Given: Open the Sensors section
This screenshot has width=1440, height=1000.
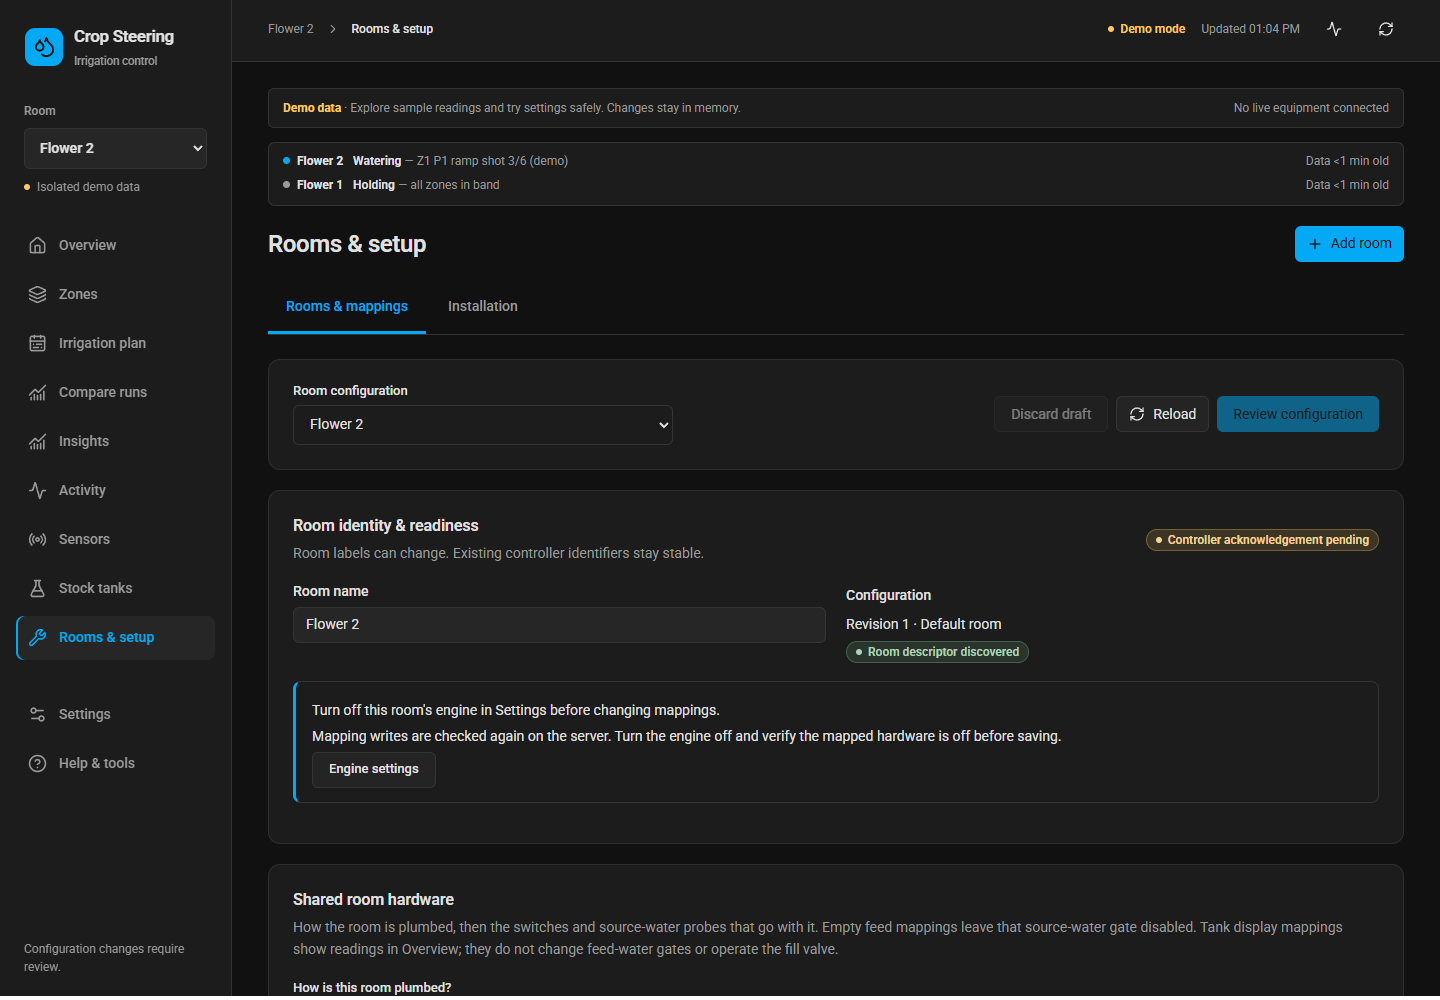Looking at the screenshot, I should (116, 539).
